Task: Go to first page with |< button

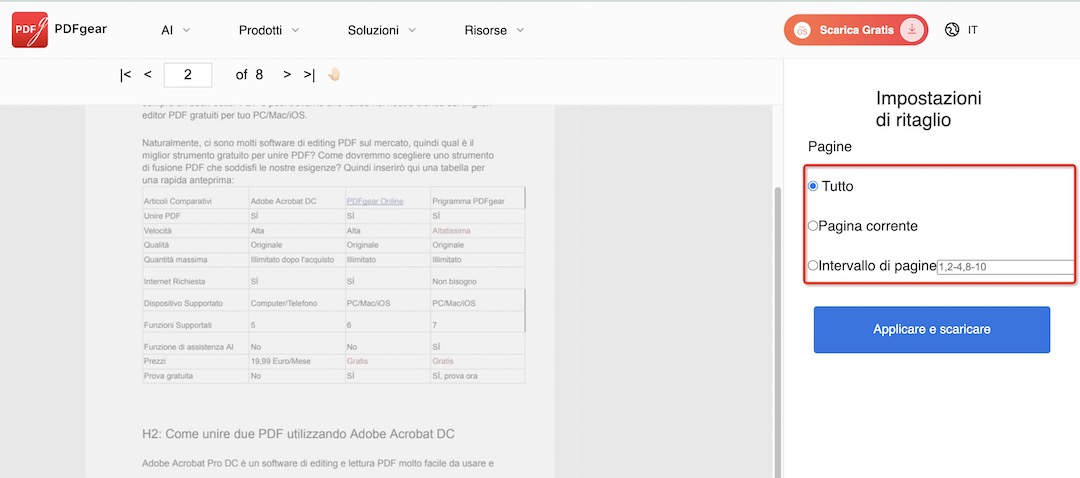Action: [125, 75]
